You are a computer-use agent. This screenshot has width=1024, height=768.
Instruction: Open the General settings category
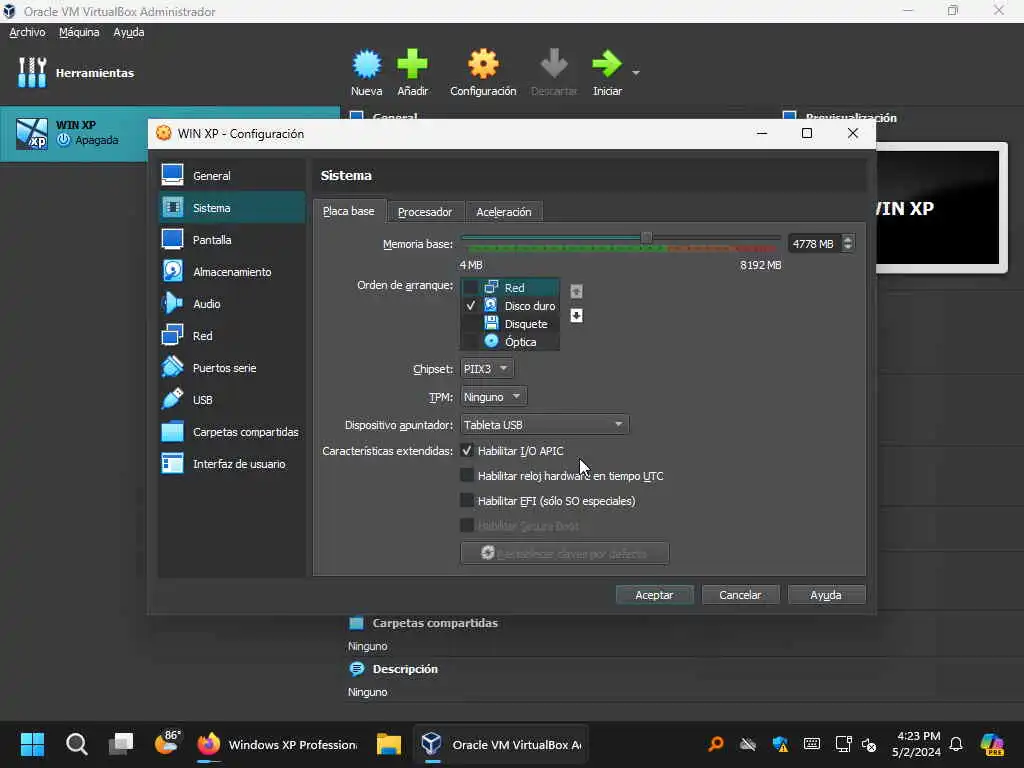tap(232, 176)
